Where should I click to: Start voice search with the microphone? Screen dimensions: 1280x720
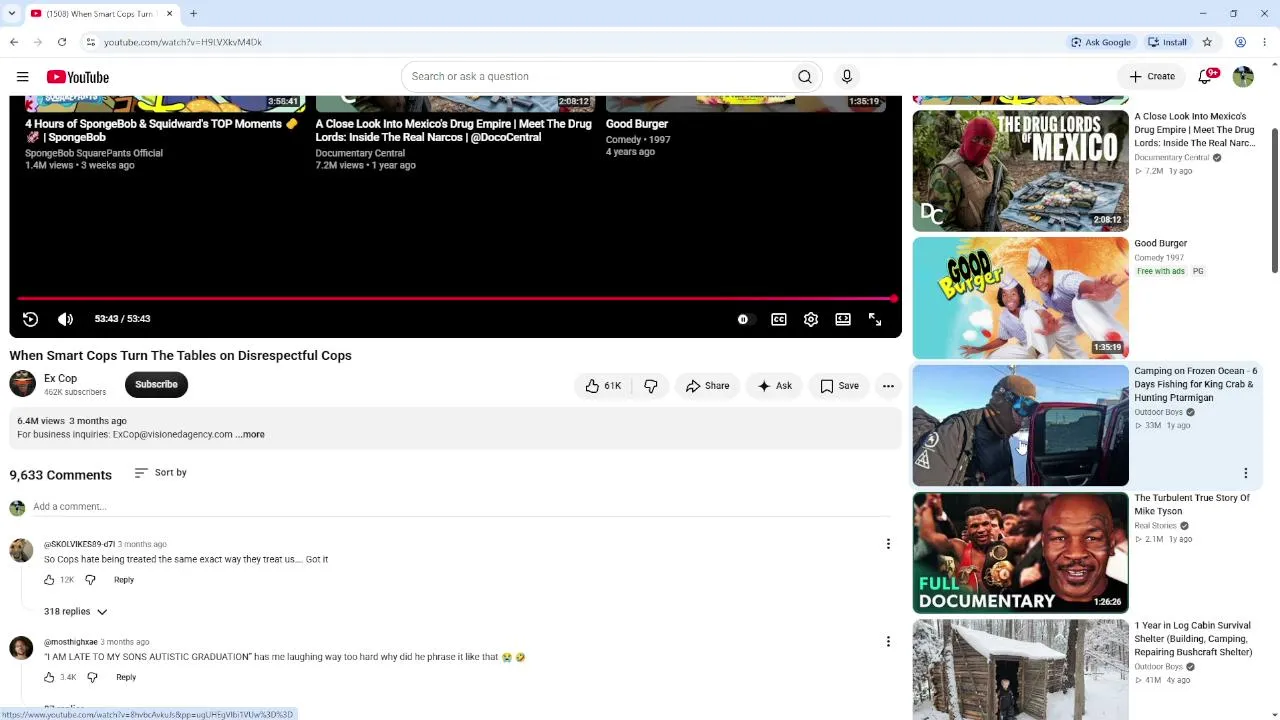846,77
